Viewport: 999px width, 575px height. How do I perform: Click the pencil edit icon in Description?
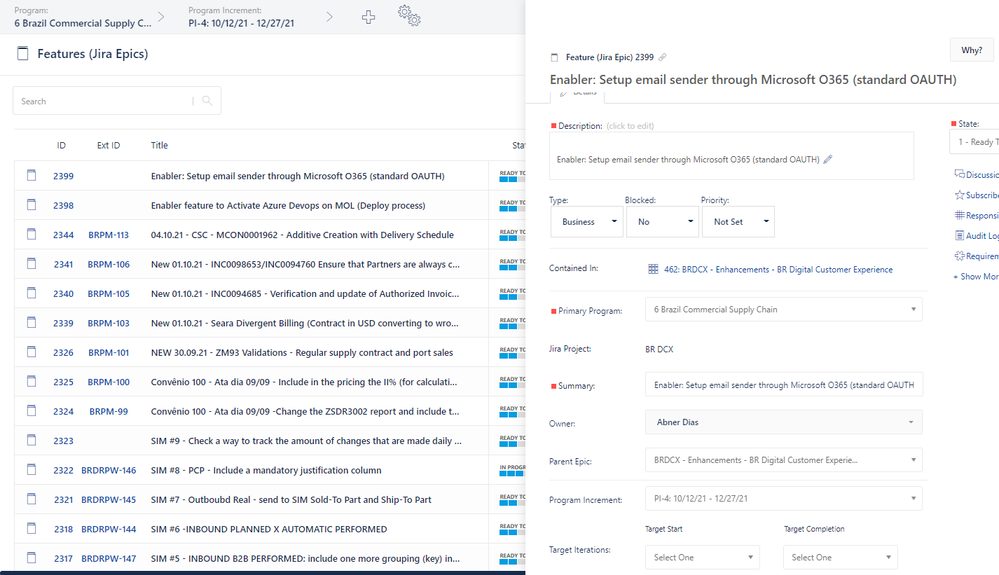pos(828,159)
